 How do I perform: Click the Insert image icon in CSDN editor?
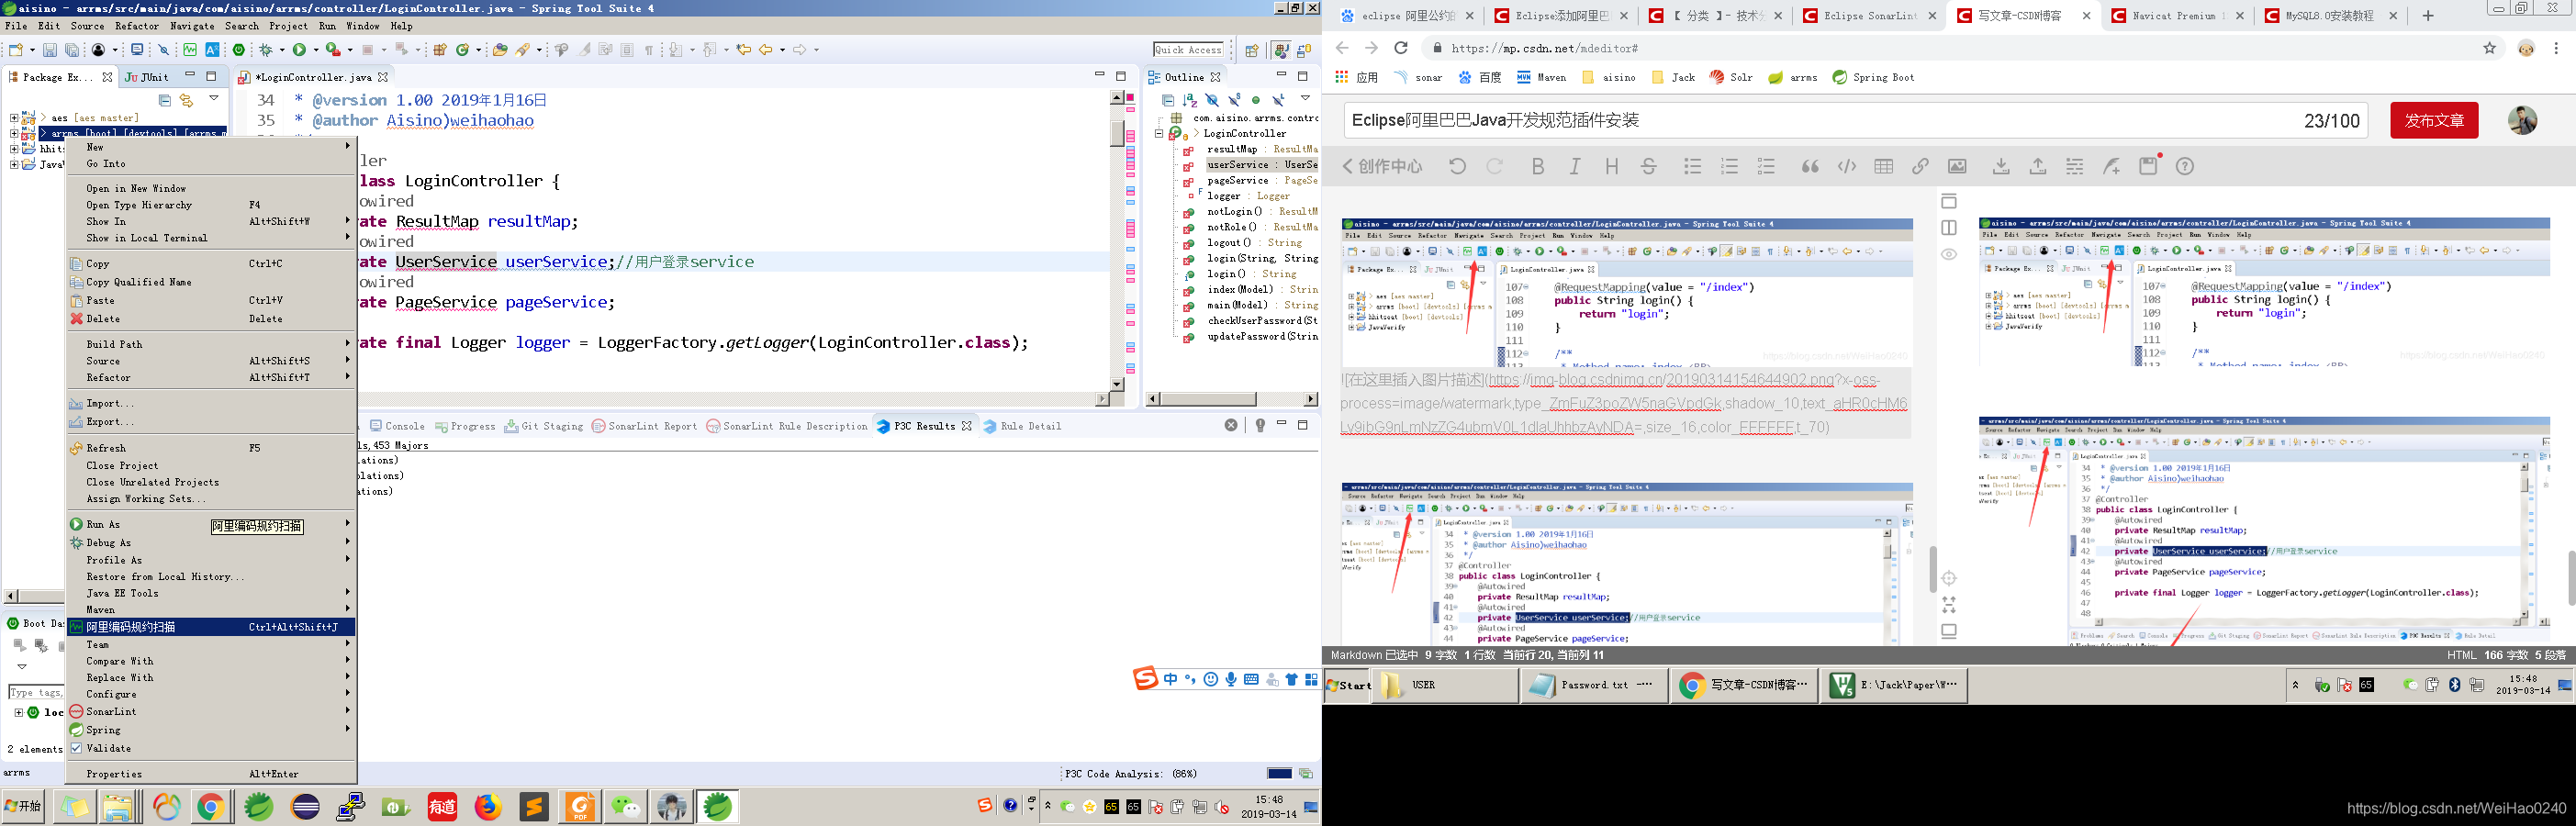click(x=1957, y=166)
